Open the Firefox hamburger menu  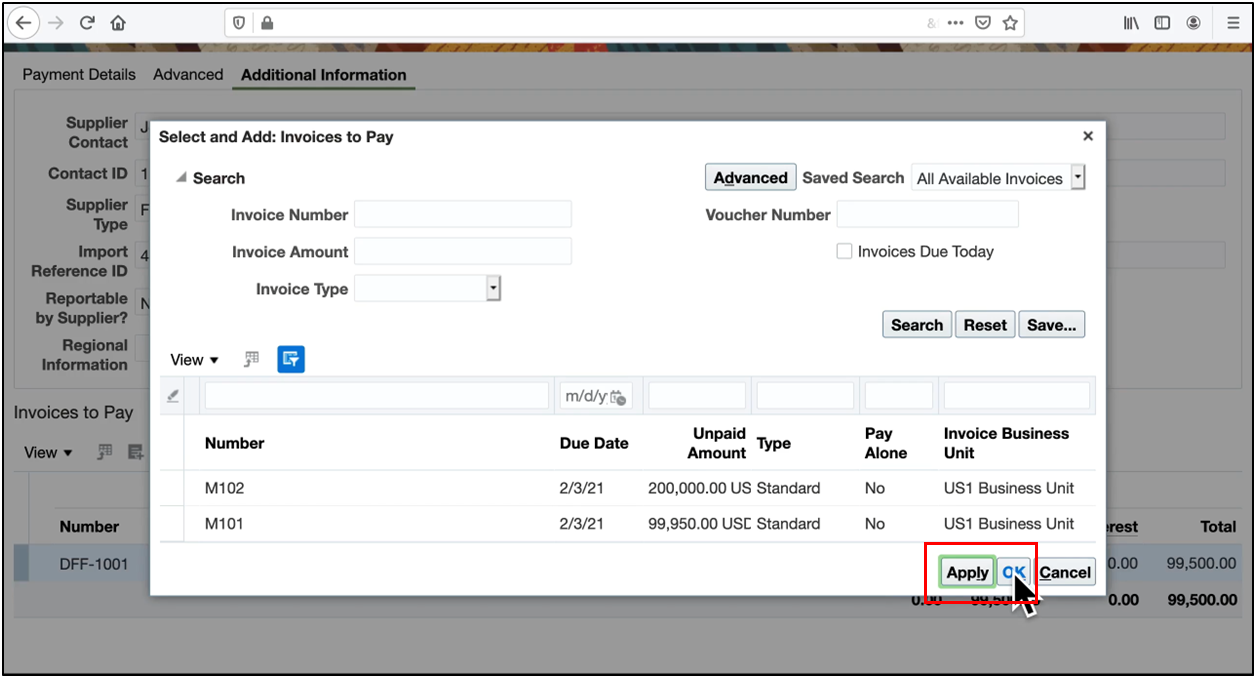[1232, 22]
